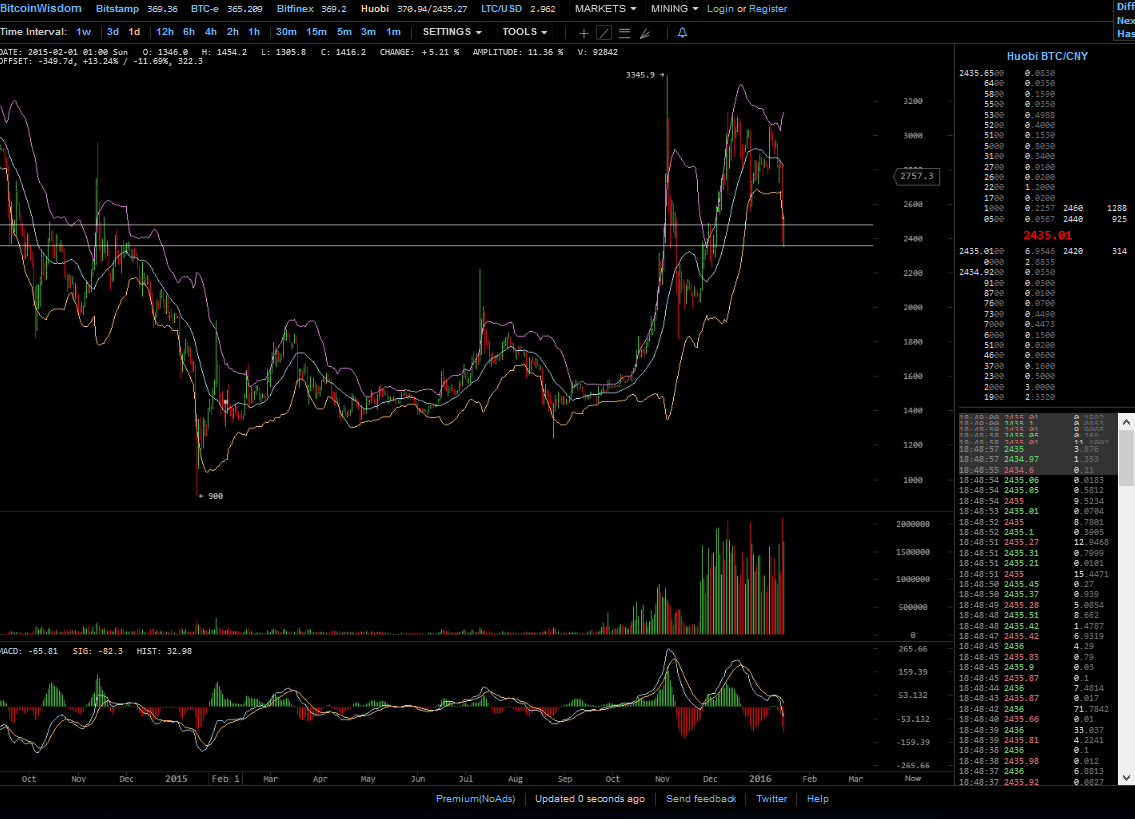Click the 900 low price marker
1135x819 pixels.
(x=211, y=496)
